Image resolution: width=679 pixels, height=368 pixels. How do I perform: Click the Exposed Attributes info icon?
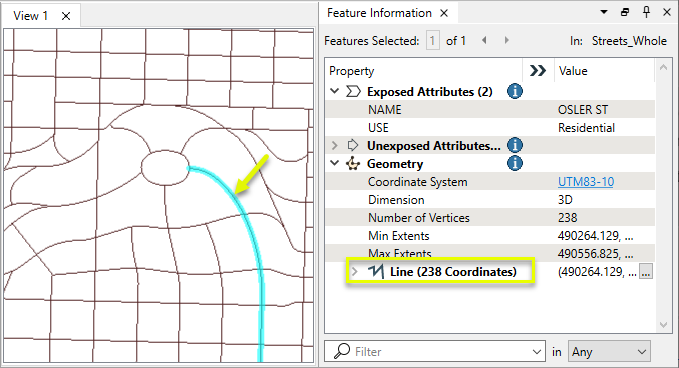(514, 91)
